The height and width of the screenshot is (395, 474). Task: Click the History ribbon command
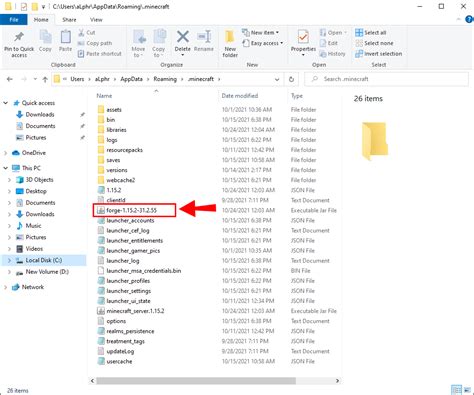click(x=332, y=53)
